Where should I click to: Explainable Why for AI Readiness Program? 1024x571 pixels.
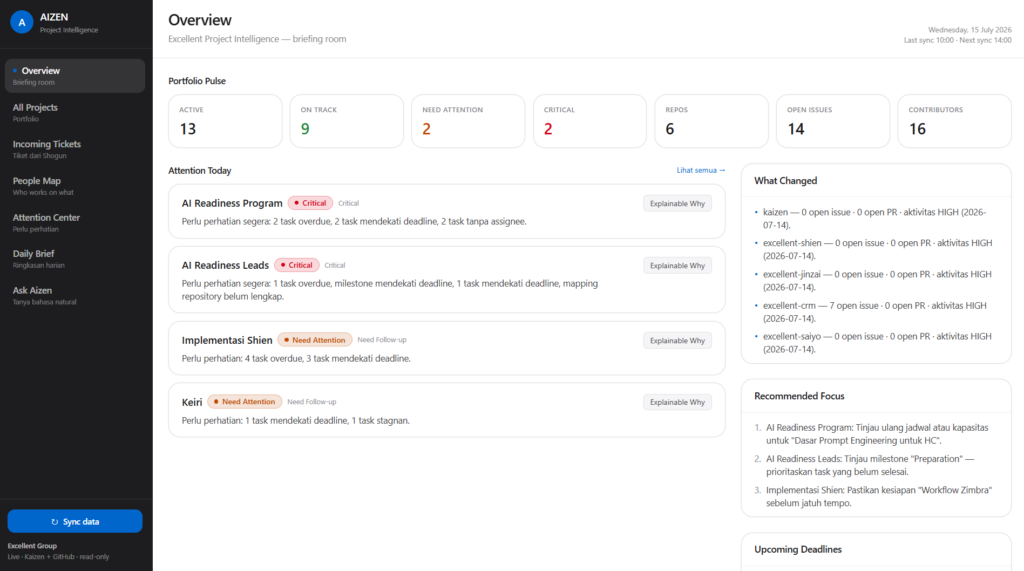click(x=677, y=203)
